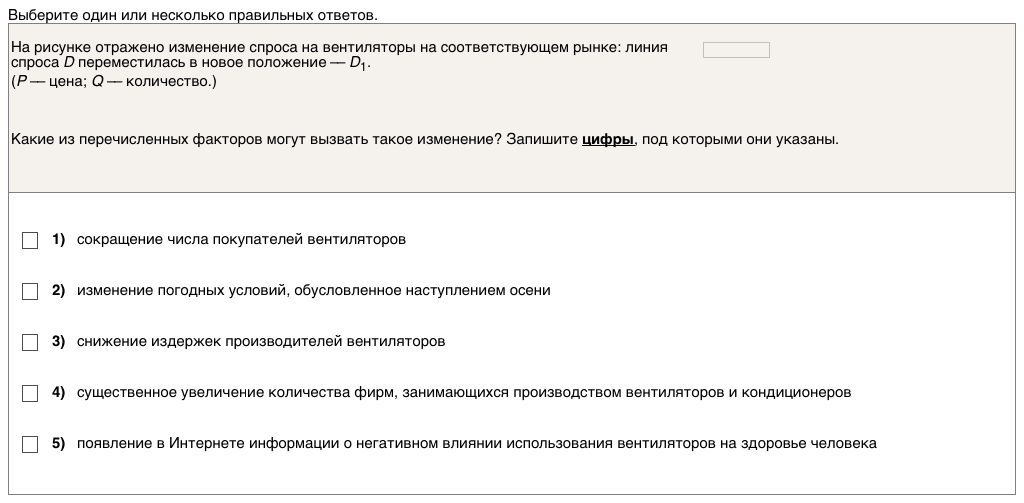Check the box for option 1
Viewport: 1024px width, 503px height.
click(x=30, y=240)
